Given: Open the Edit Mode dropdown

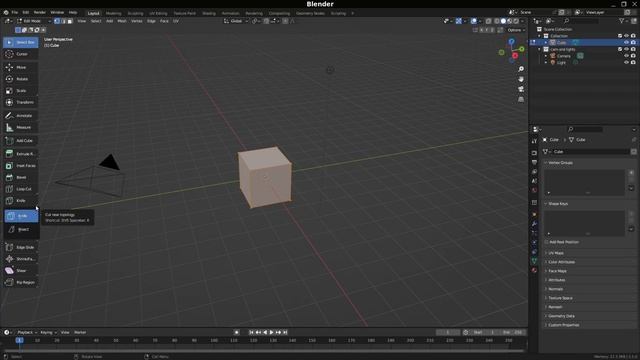Looking at the screenshot, I should click(33, 21).
